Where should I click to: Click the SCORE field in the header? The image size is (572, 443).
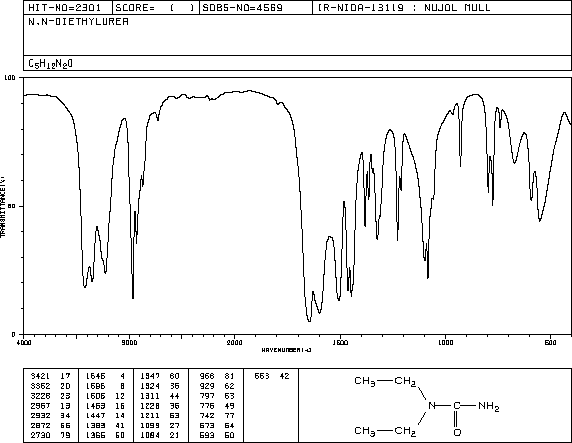[155, 8]
